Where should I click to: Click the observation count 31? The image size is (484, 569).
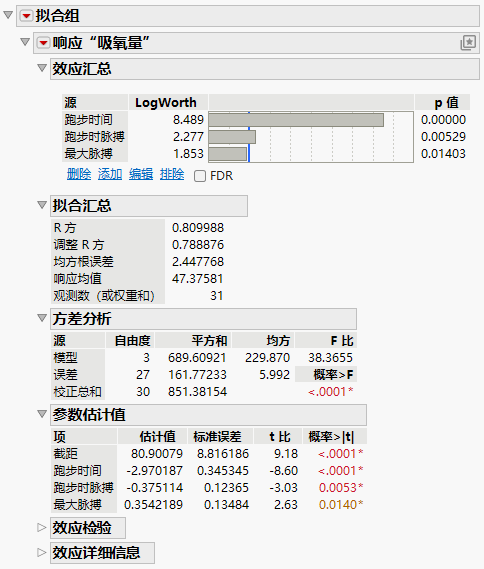[x=217, y=296]
